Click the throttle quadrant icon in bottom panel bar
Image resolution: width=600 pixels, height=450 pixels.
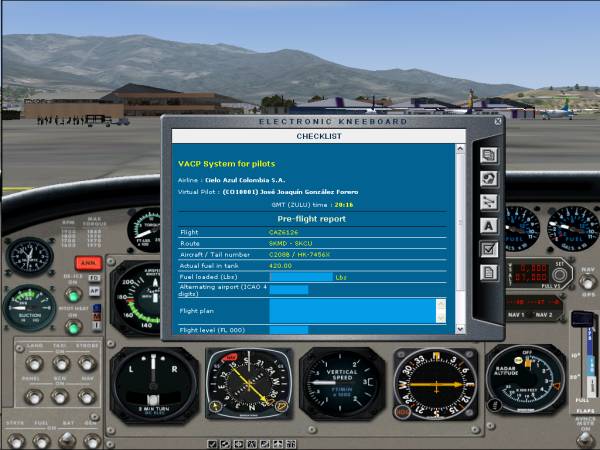[x=278, y=444]
